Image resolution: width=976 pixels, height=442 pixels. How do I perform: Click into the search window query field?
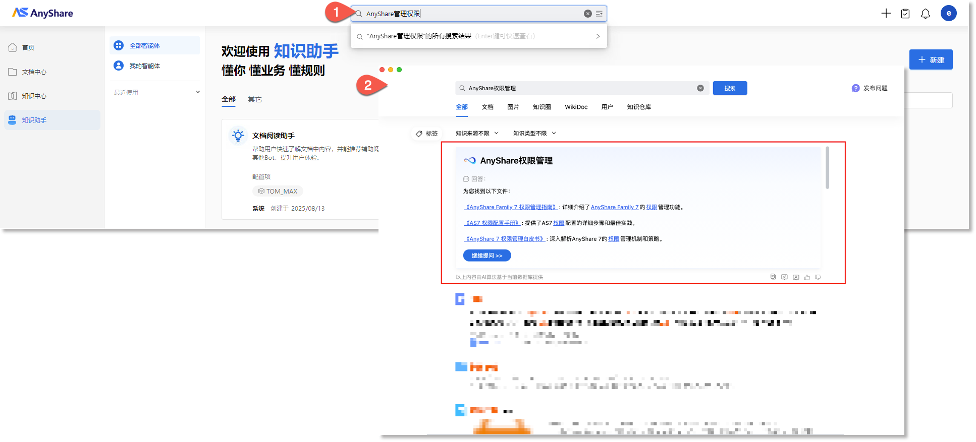coord(581,88)
